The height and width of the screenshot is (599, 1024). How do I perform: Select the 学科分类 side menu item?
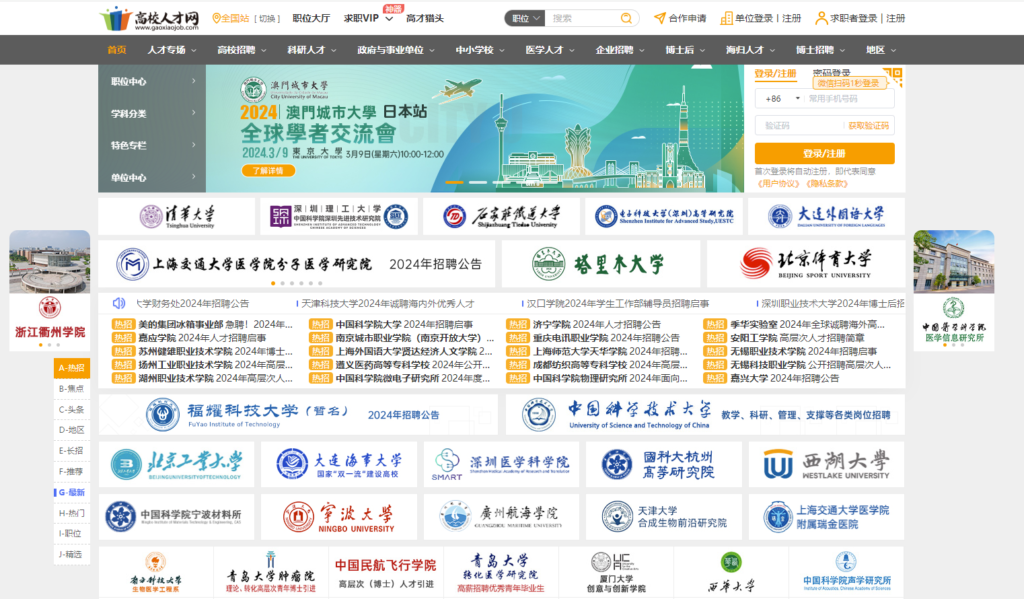(x=152, y=114)
